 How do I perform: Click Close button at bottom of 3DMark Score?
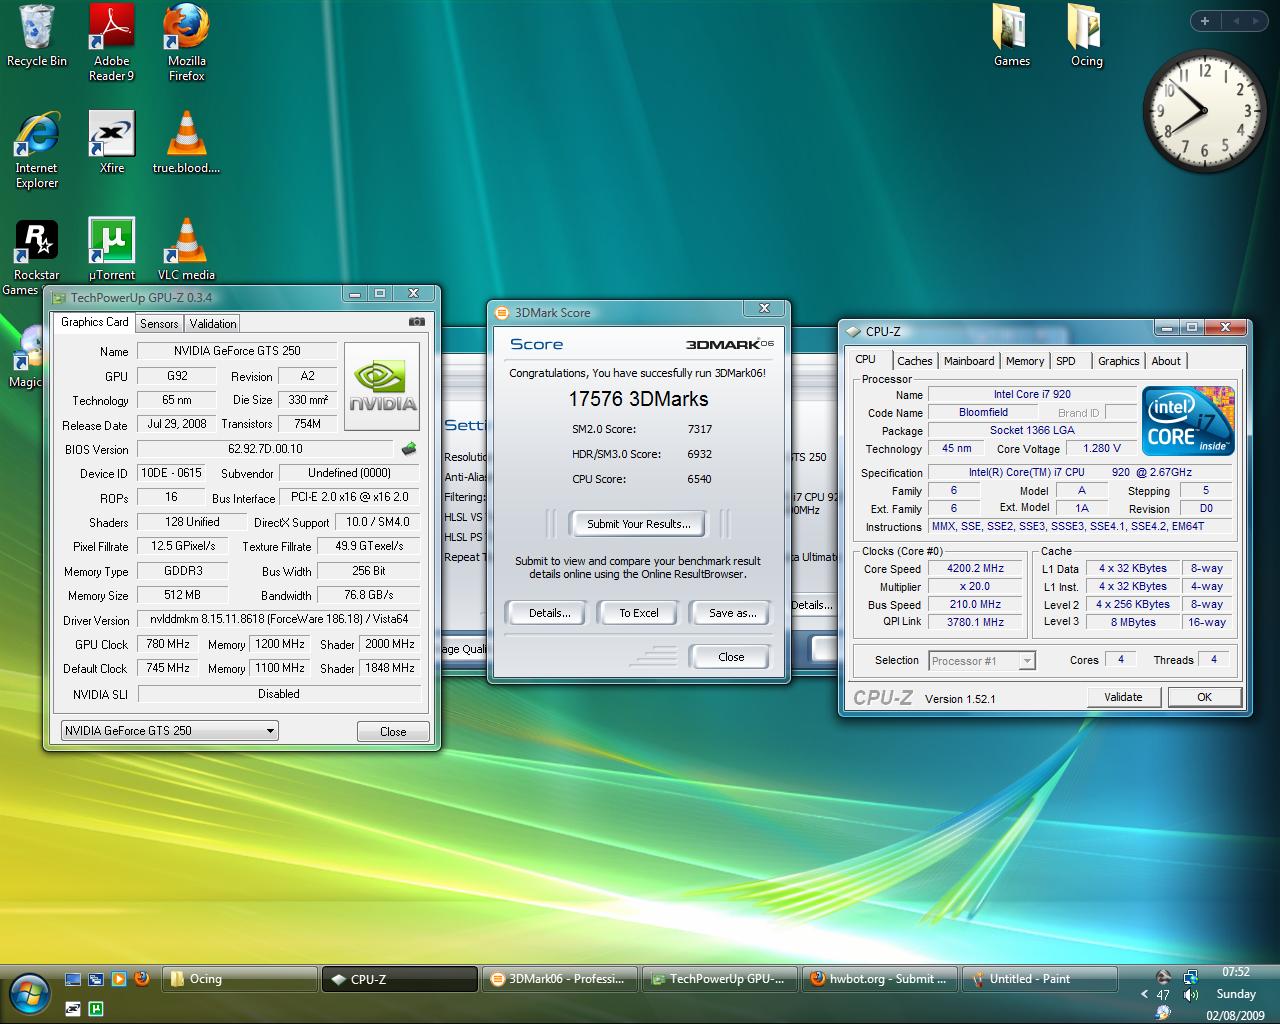(x=731, y=657)
